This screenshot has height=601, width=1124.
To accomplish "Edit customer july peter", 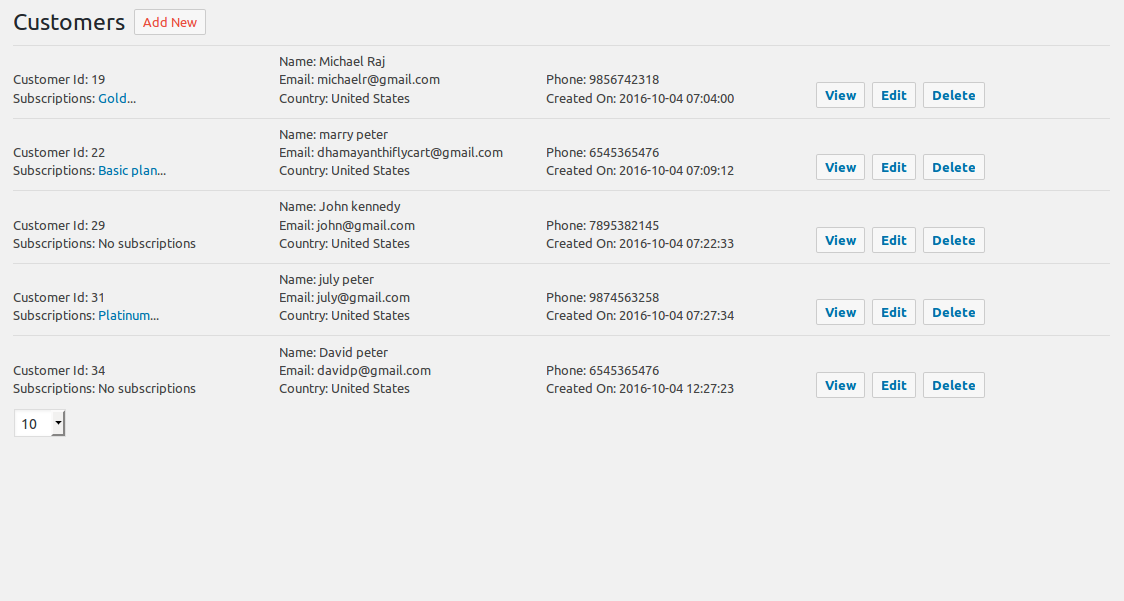I will click(893, 312).
